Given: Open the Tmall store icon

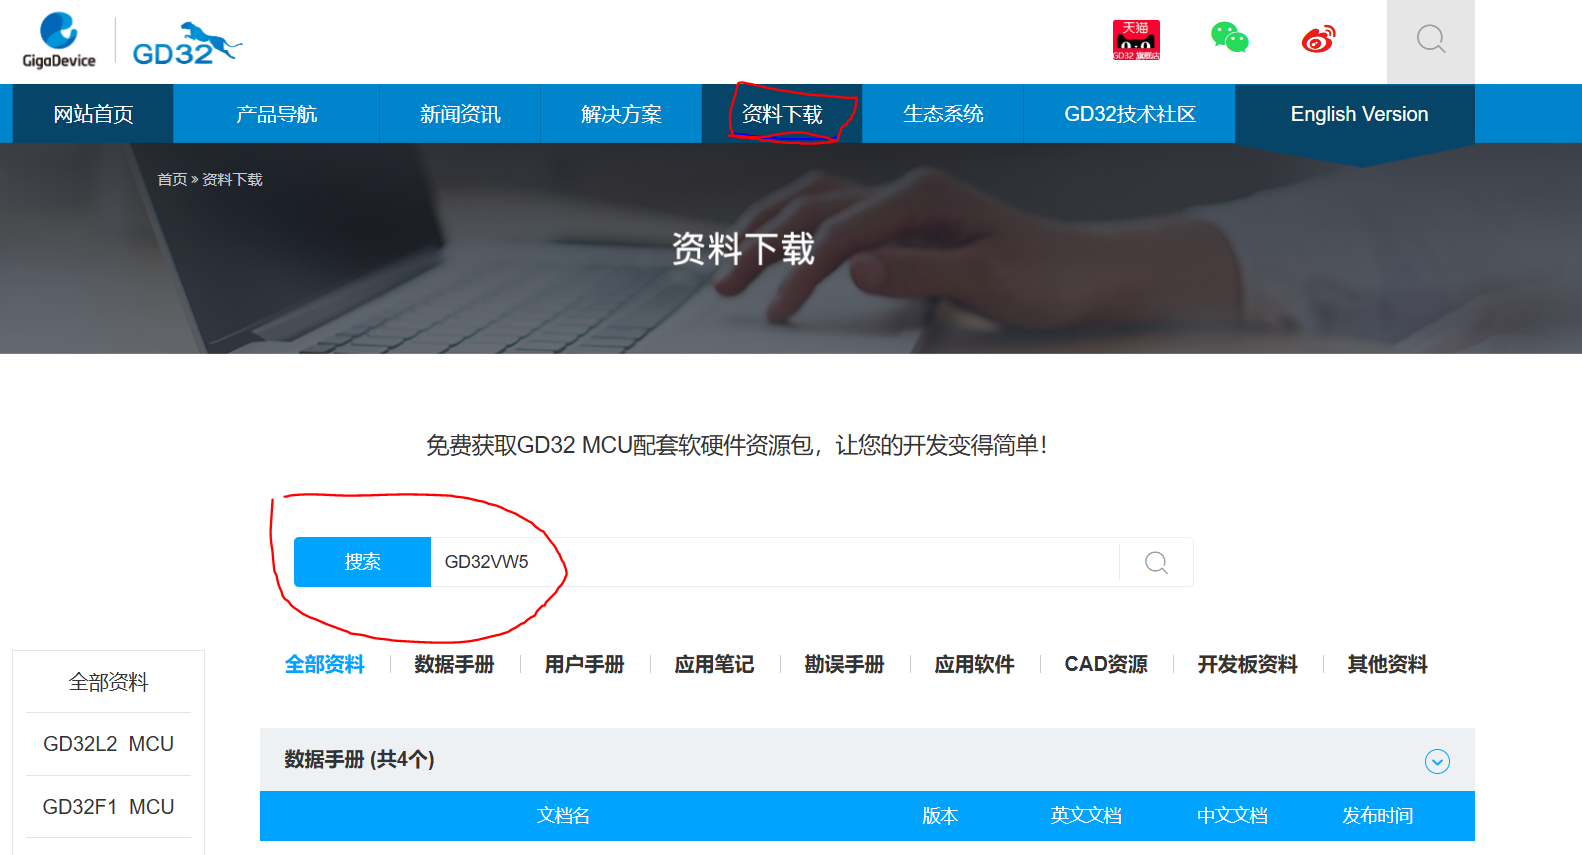Looking at the screenshot, I should tap(1136, 40).
